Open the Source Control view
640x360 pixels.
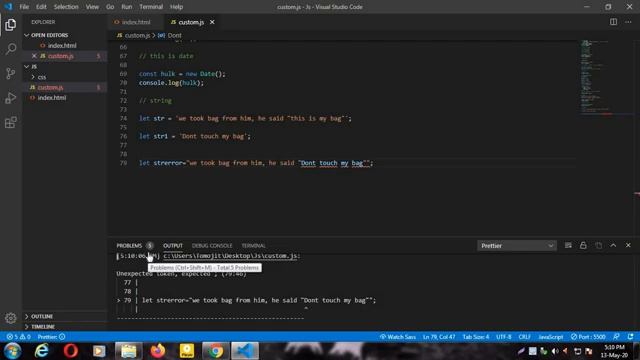pos(11,73)
